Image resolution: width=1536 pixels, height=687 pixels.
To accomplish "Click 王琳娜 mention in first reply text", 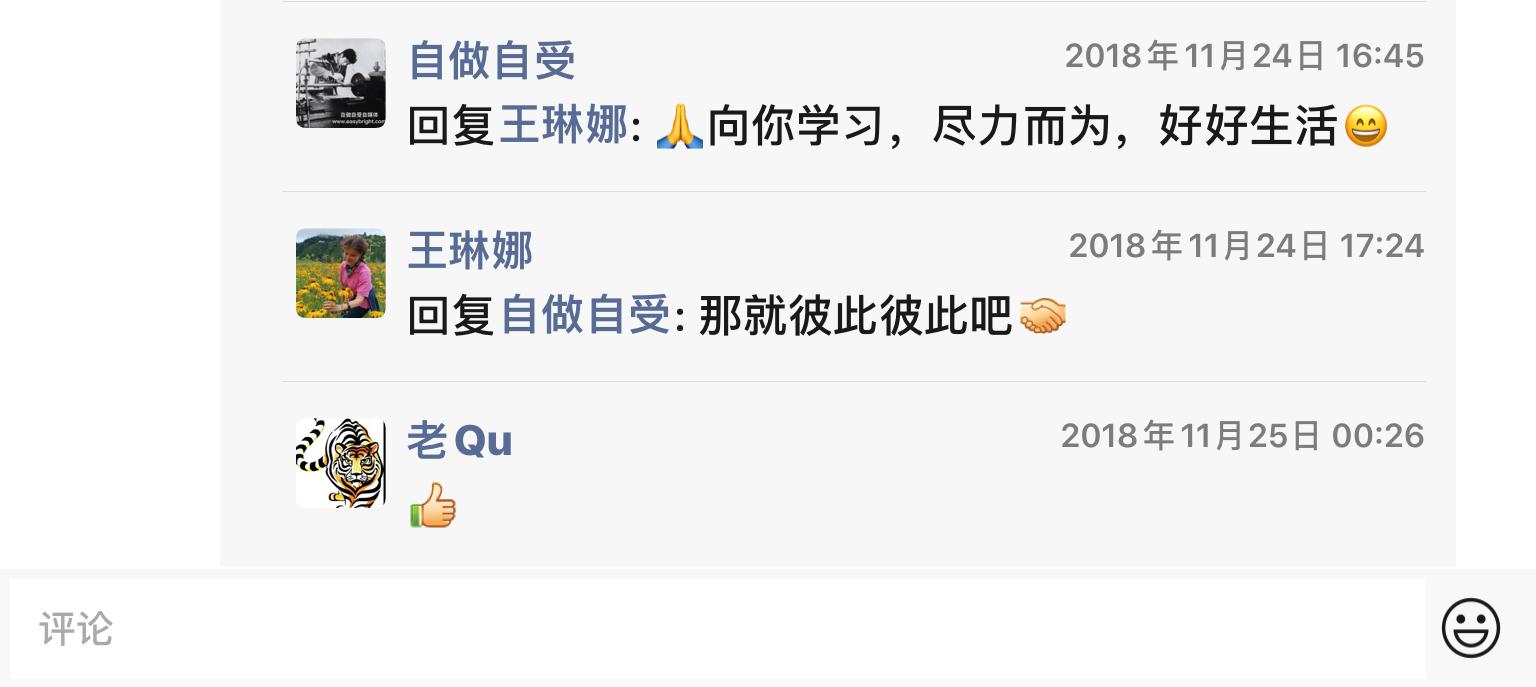I will point(564,127).
